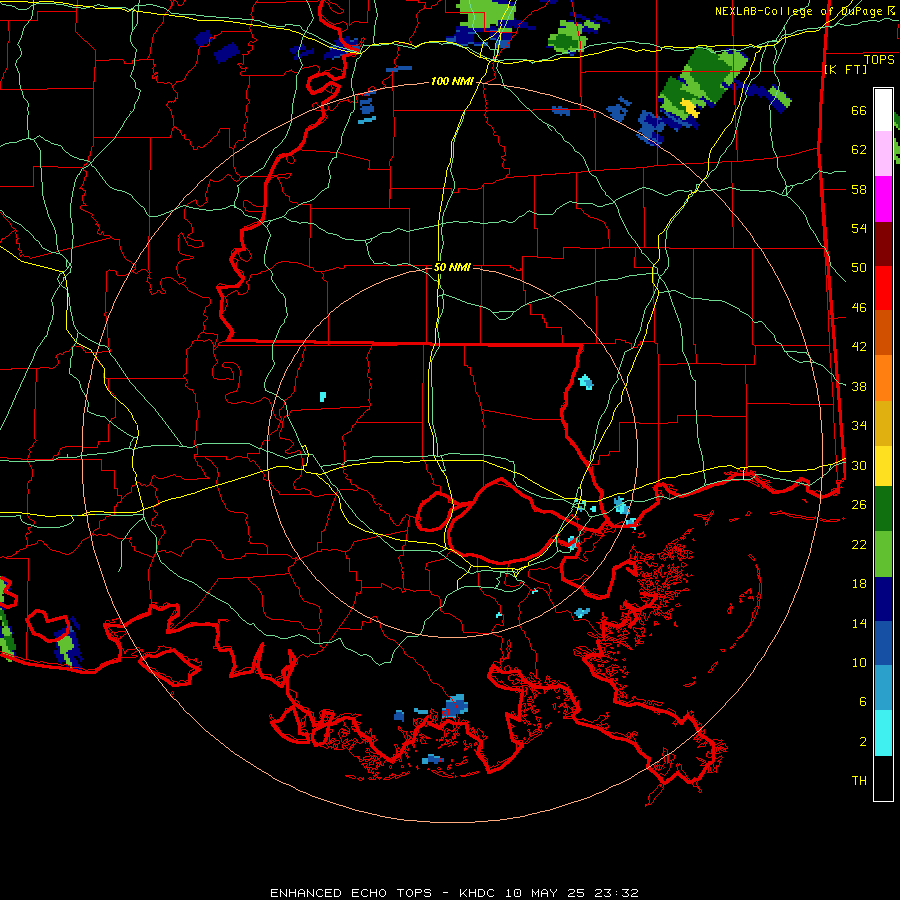This screenshot has width=900, height=900.
Task: Click the "58" legend value
Action: [x=859, y=189]
